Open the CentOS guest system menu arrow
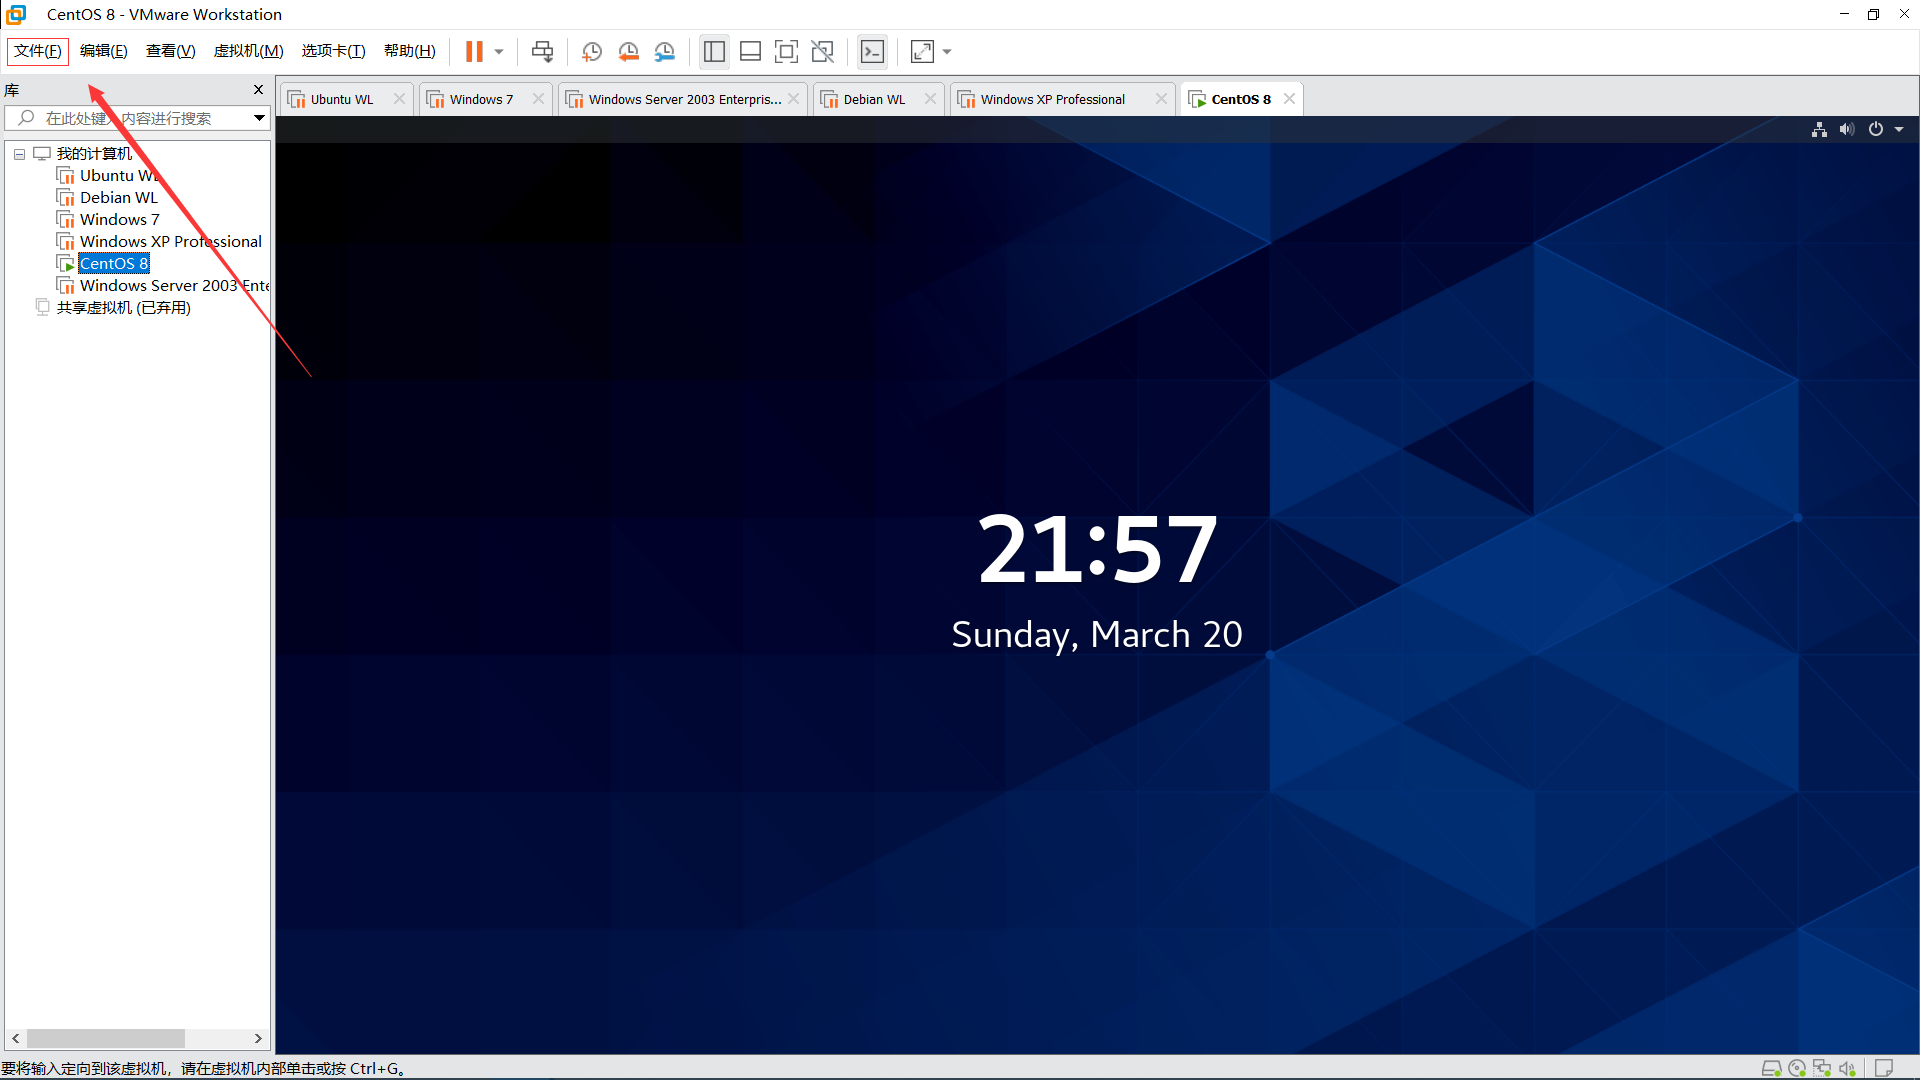Image resolution: width=1920 pixels, height=1080 pixels. [1899, 129]
